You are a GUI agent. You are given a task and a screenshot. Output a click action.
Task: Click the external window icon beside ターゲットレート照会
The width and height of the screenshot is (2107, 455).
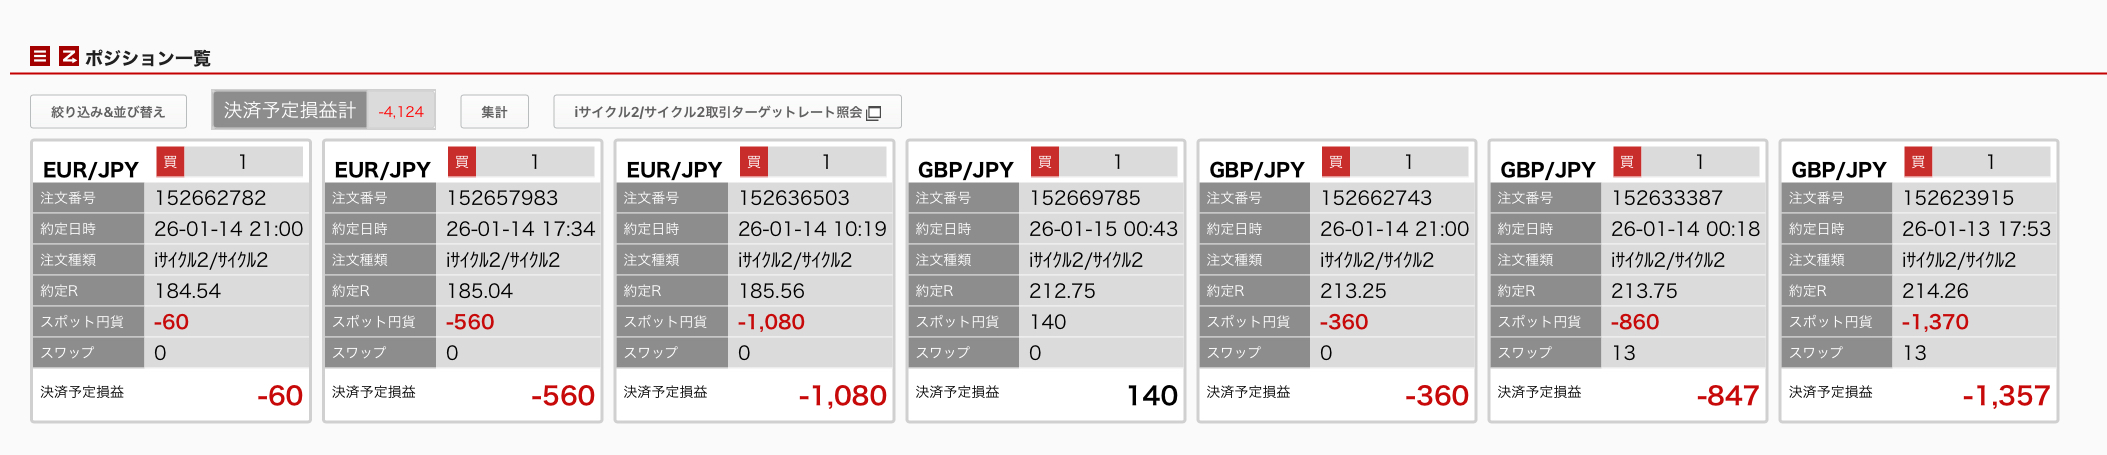pyautogui.click(x=874, y=113)
